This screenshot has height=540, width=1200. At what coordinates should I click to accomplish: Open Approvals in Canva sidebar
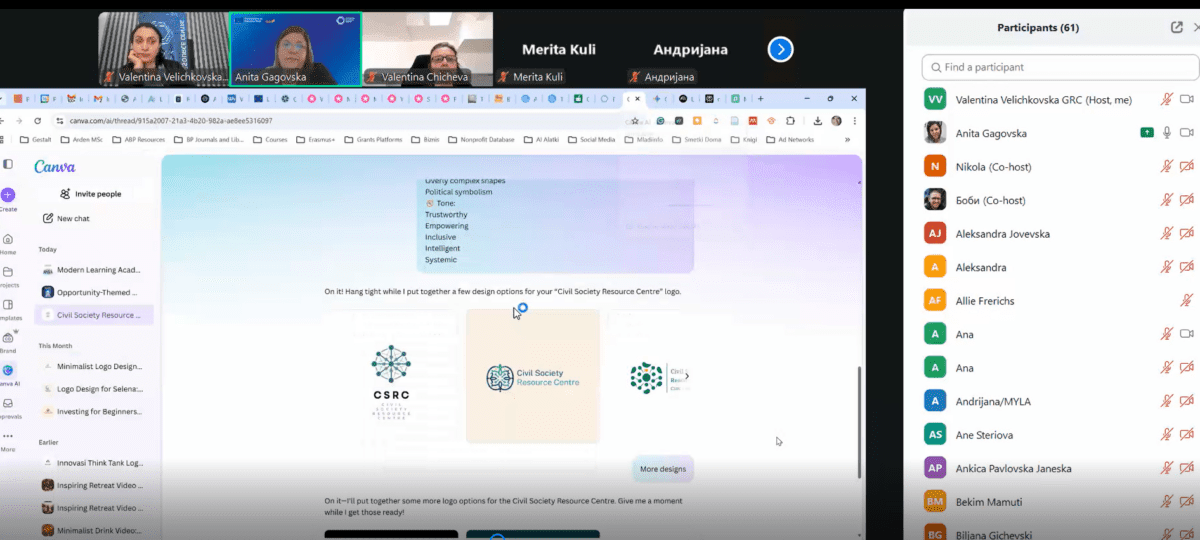click(x=8, y=408)
